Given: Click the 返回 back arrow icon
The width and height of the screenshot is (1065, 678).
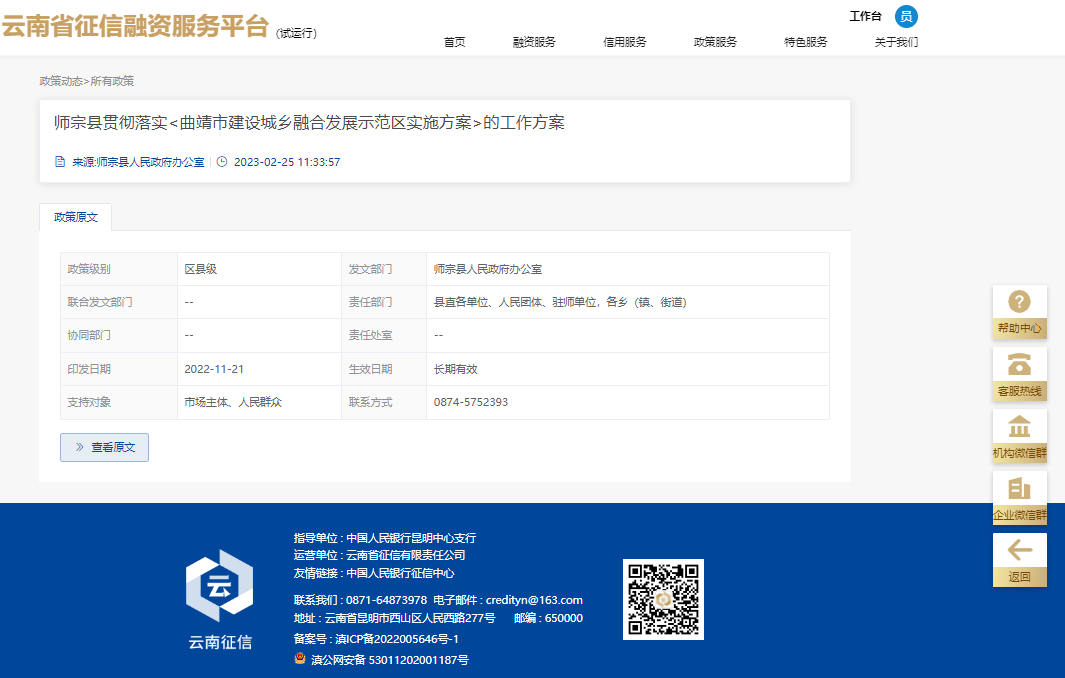Looking at the screenshot, I should (1019, 551).
